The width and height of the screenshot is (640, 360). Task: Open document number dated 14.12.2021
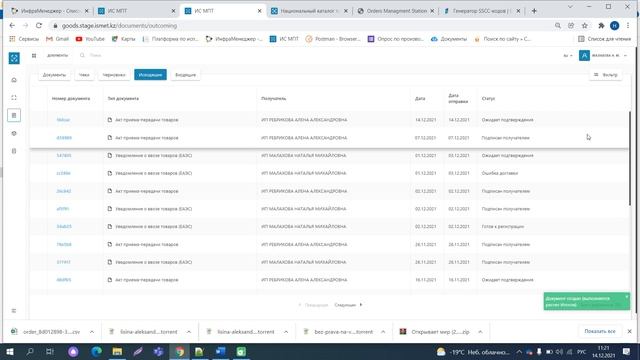[x=63, y=120]
